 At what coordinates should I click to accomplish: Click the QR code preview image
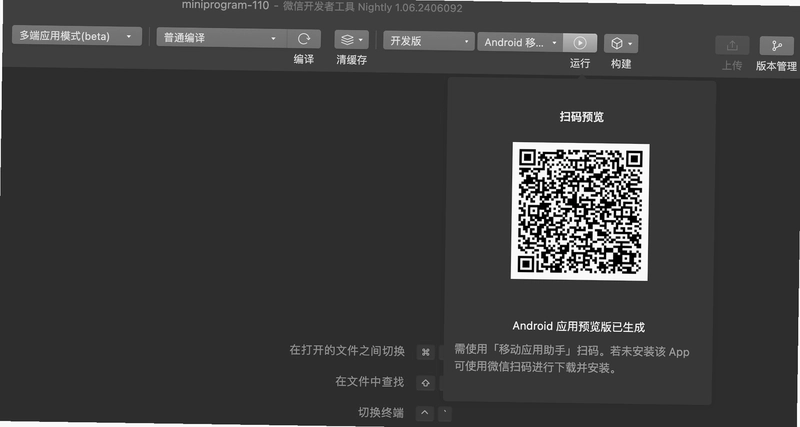click(x=580, y=212)
